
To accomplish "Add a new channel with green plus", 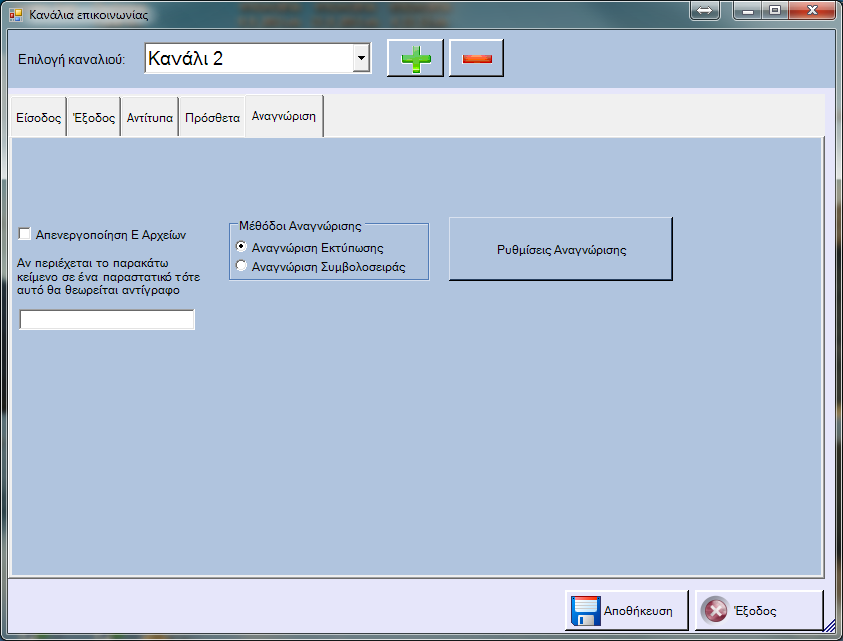I will (x=415, y=58).
